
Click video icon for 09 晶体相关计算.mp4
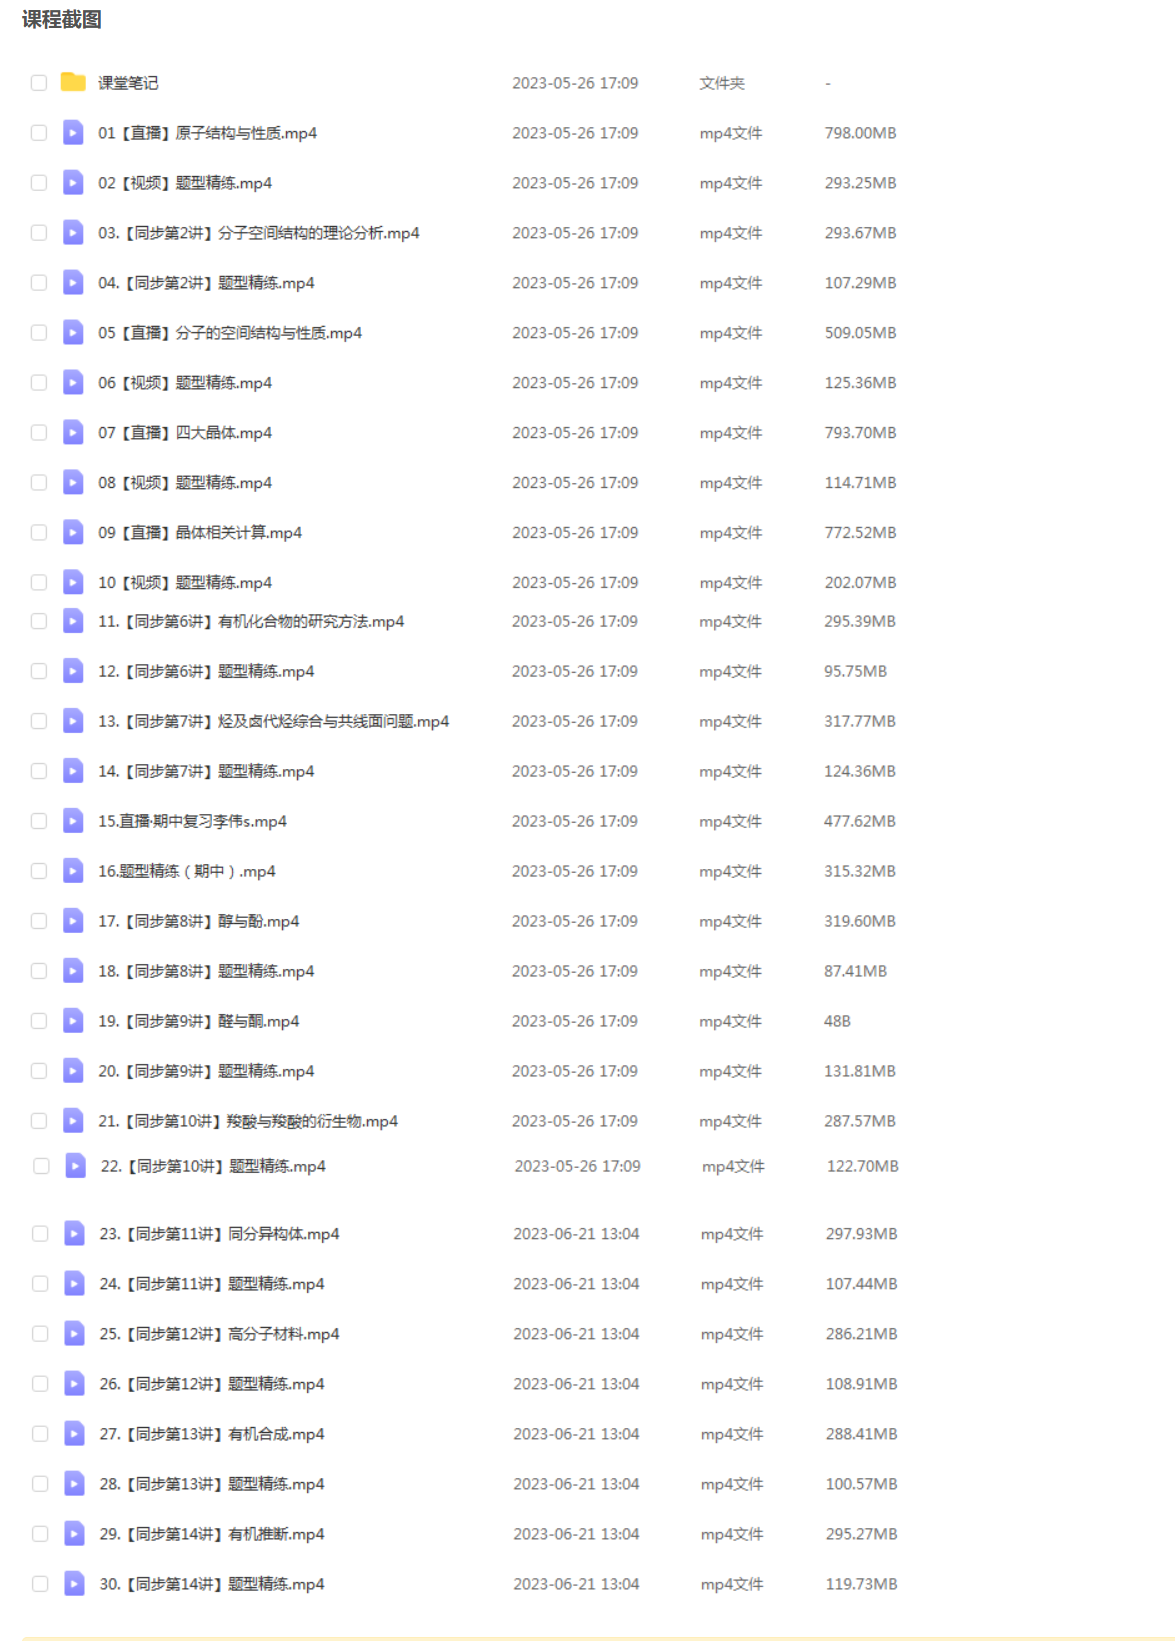pos(73,532)
